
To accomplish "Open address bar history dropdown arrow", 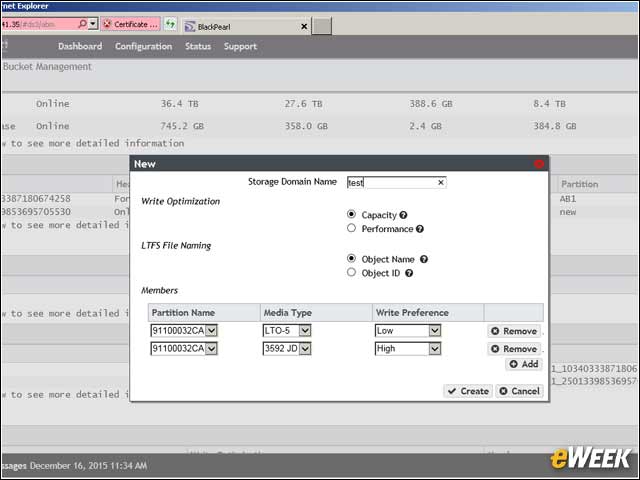I will coord(93,24).
